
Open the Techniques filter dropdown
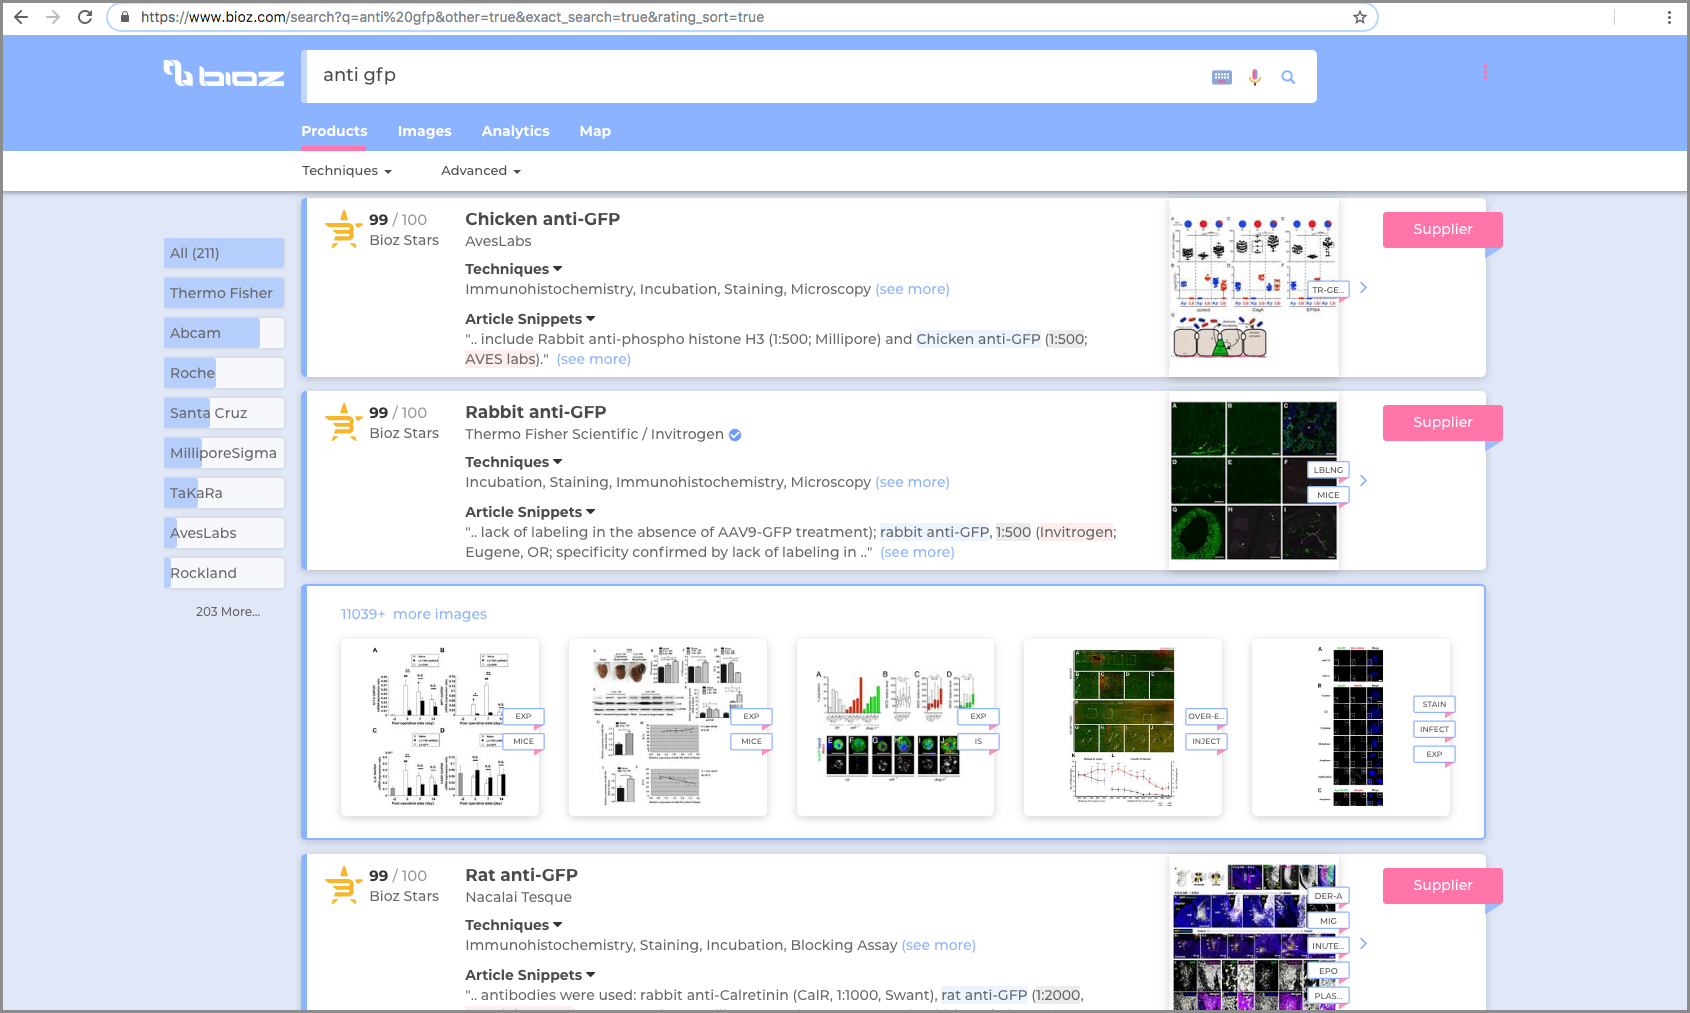coord(346,171)
